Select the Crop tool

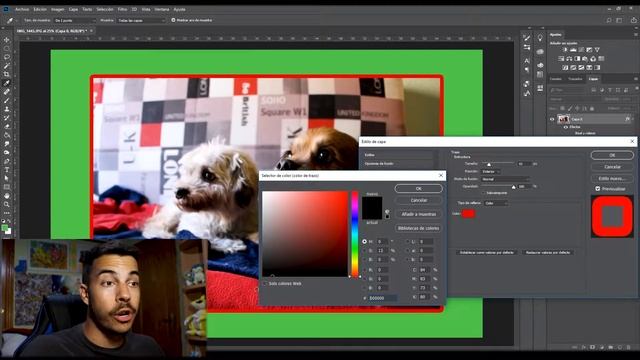(7, 74)
